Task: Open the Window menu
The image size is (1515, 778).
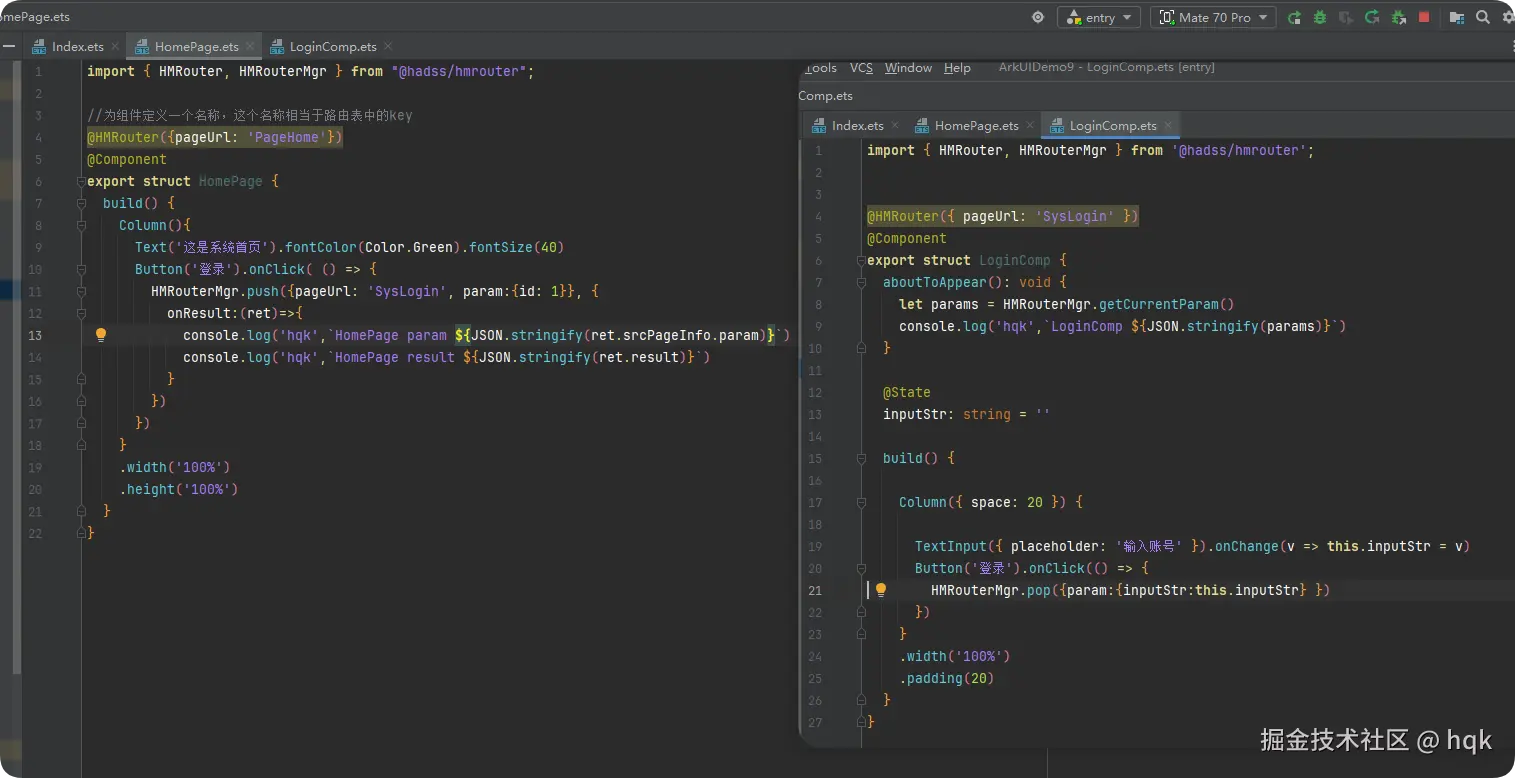Action: coord(908,68)
